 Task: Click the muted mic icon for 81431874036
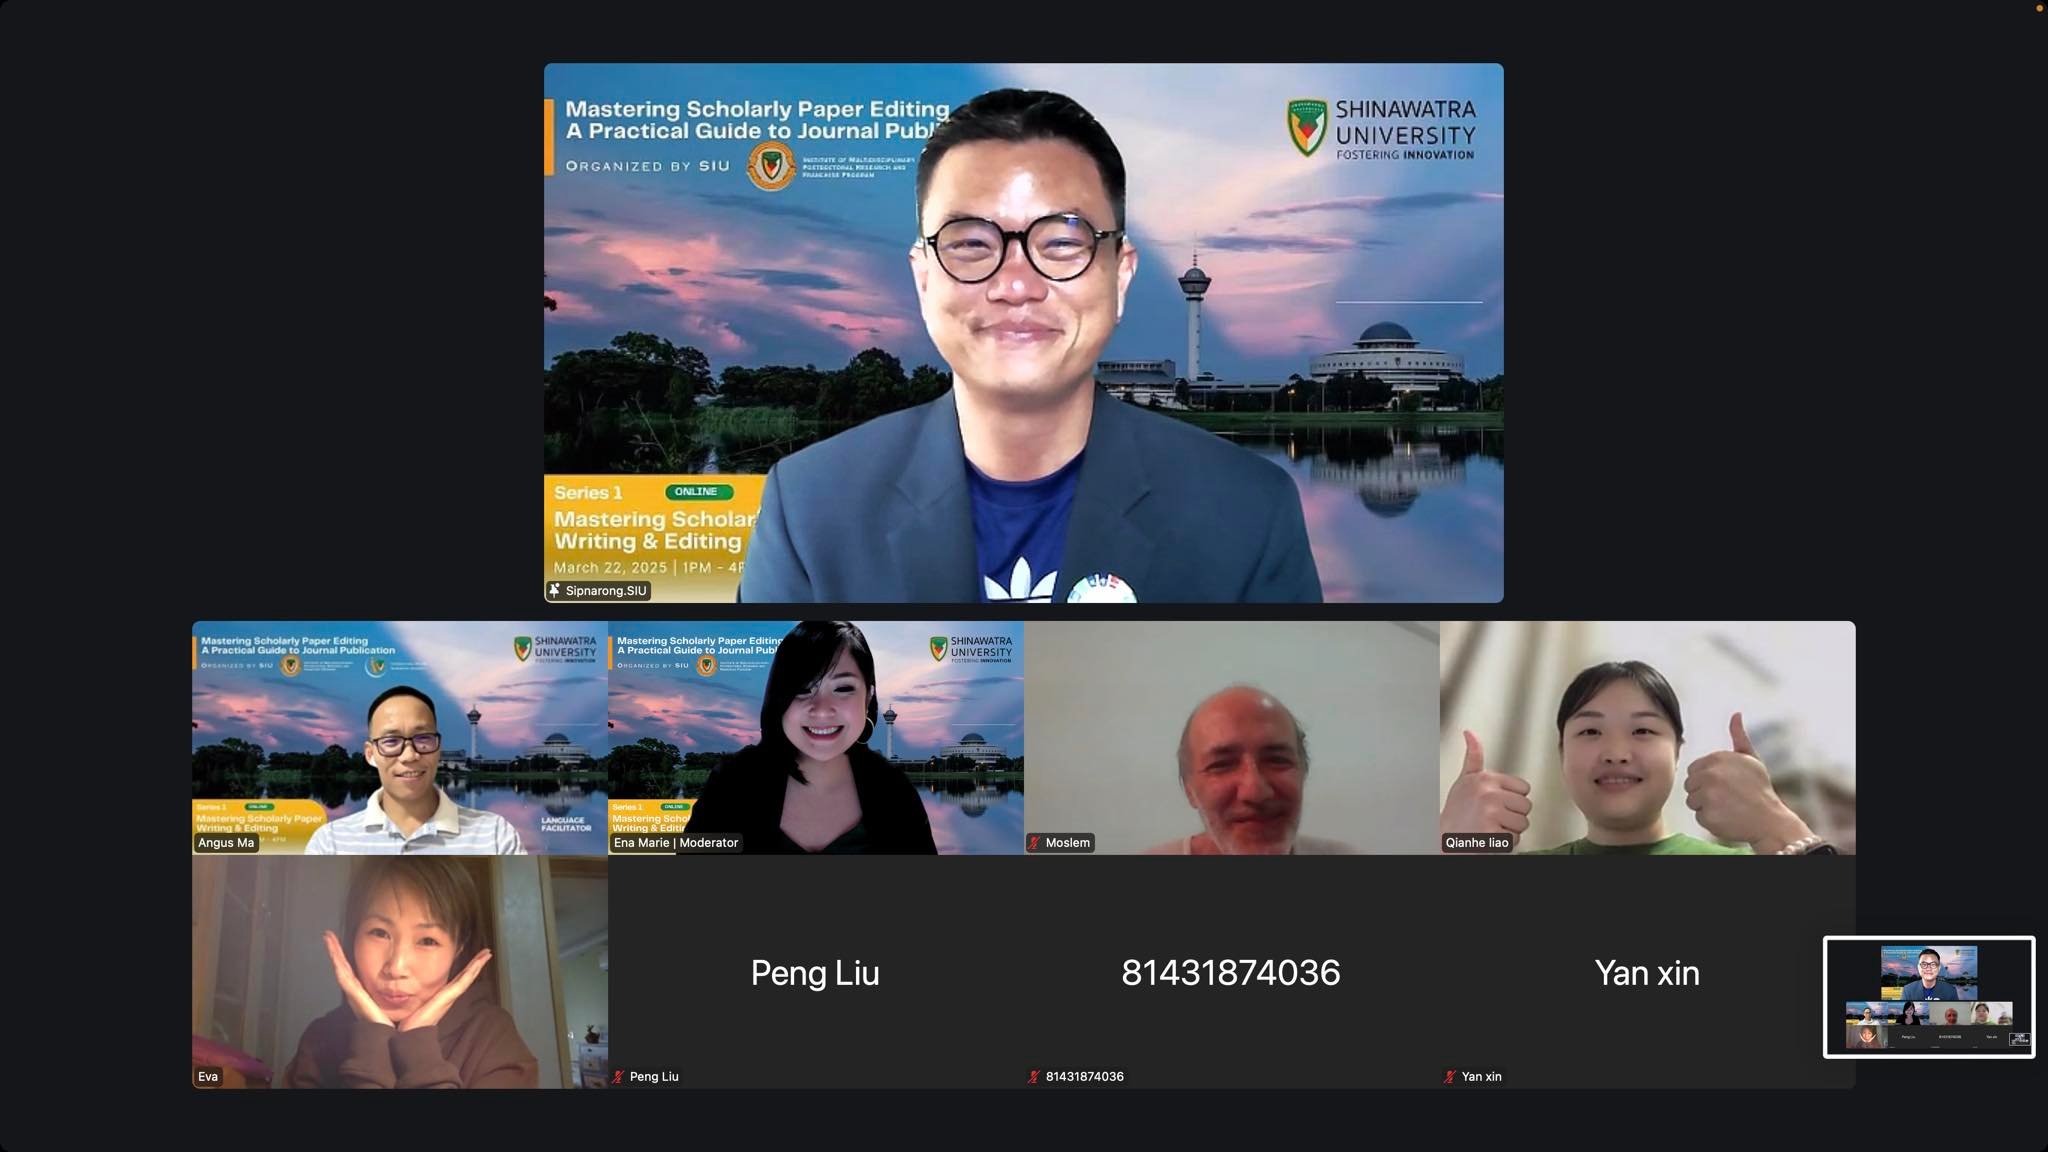[1035, 1077]
